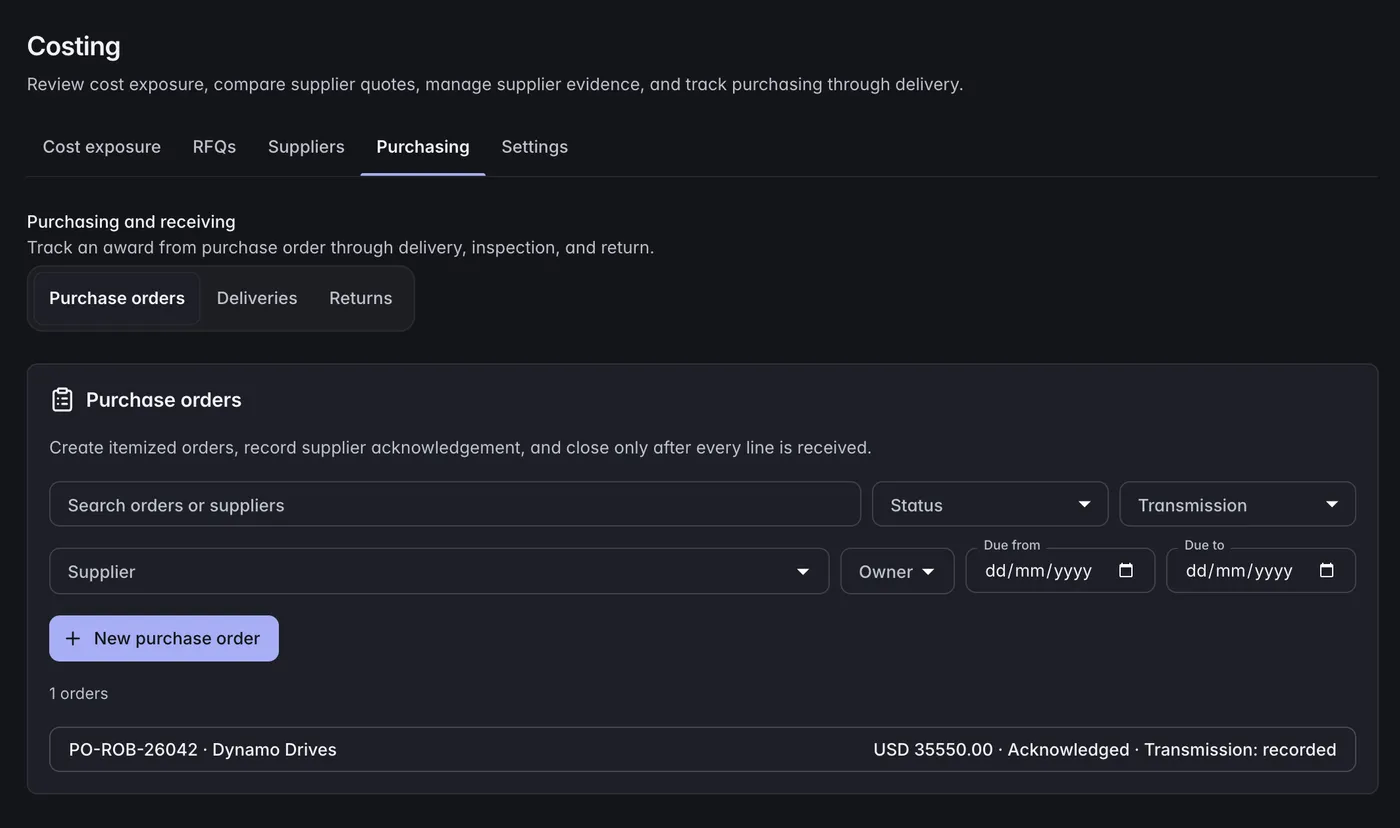
Task: Select the Purchasing tab
Action: click(423, 147)
